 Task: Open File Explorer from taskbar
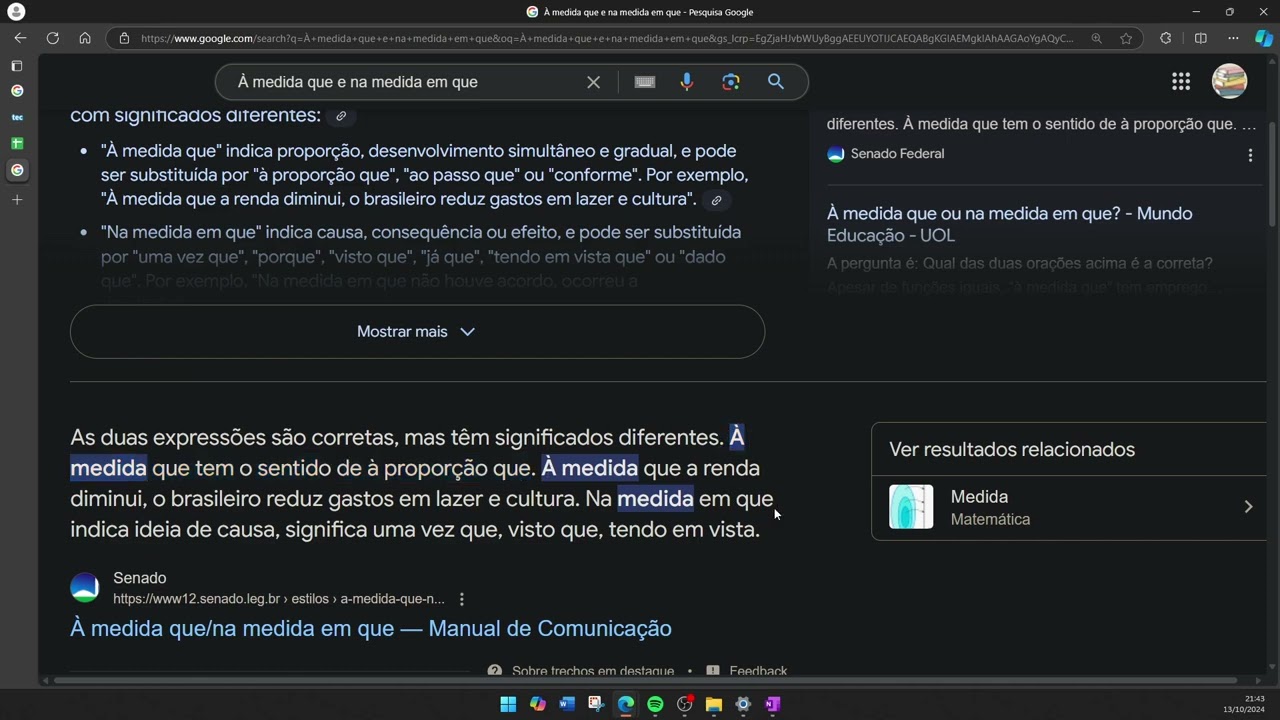(714, 704)
